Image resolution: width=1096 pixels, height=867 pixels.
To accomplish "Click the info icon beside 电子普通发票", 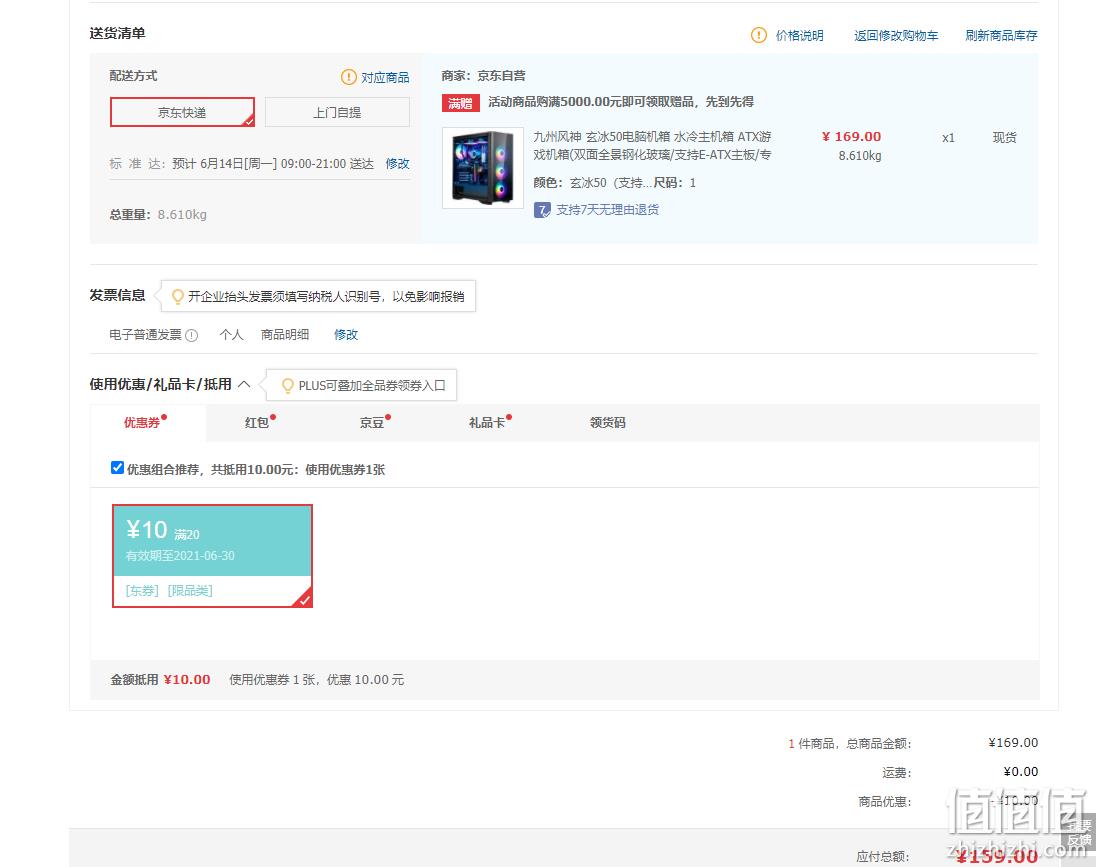I will pyautogui.click(x=192, y=335).
